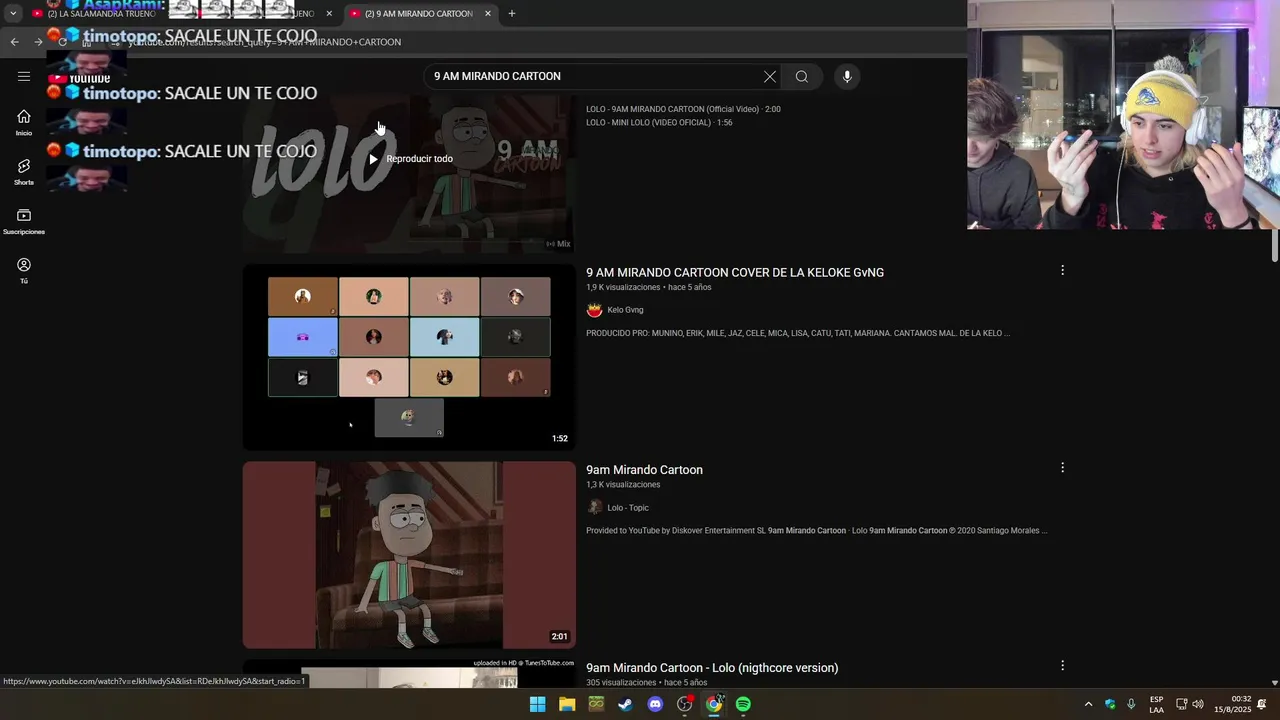The height and width of the screenshot is (720, 1280).
Task: Click the magnifying glass search button
Action: coord(802,76)
